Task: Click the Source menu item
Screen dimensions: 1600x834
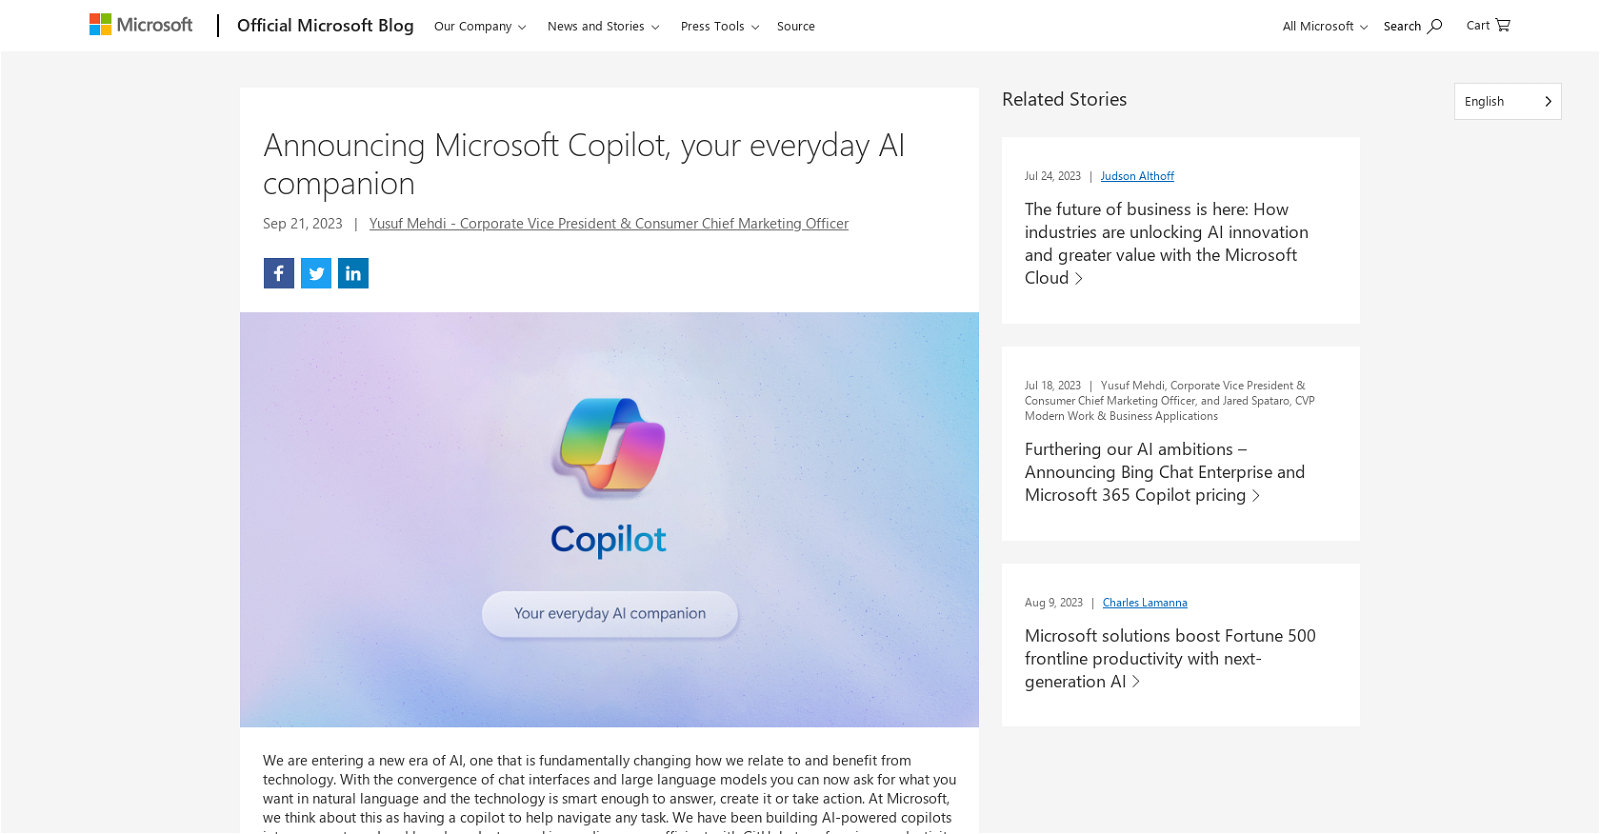Action: tap(795, 26)
